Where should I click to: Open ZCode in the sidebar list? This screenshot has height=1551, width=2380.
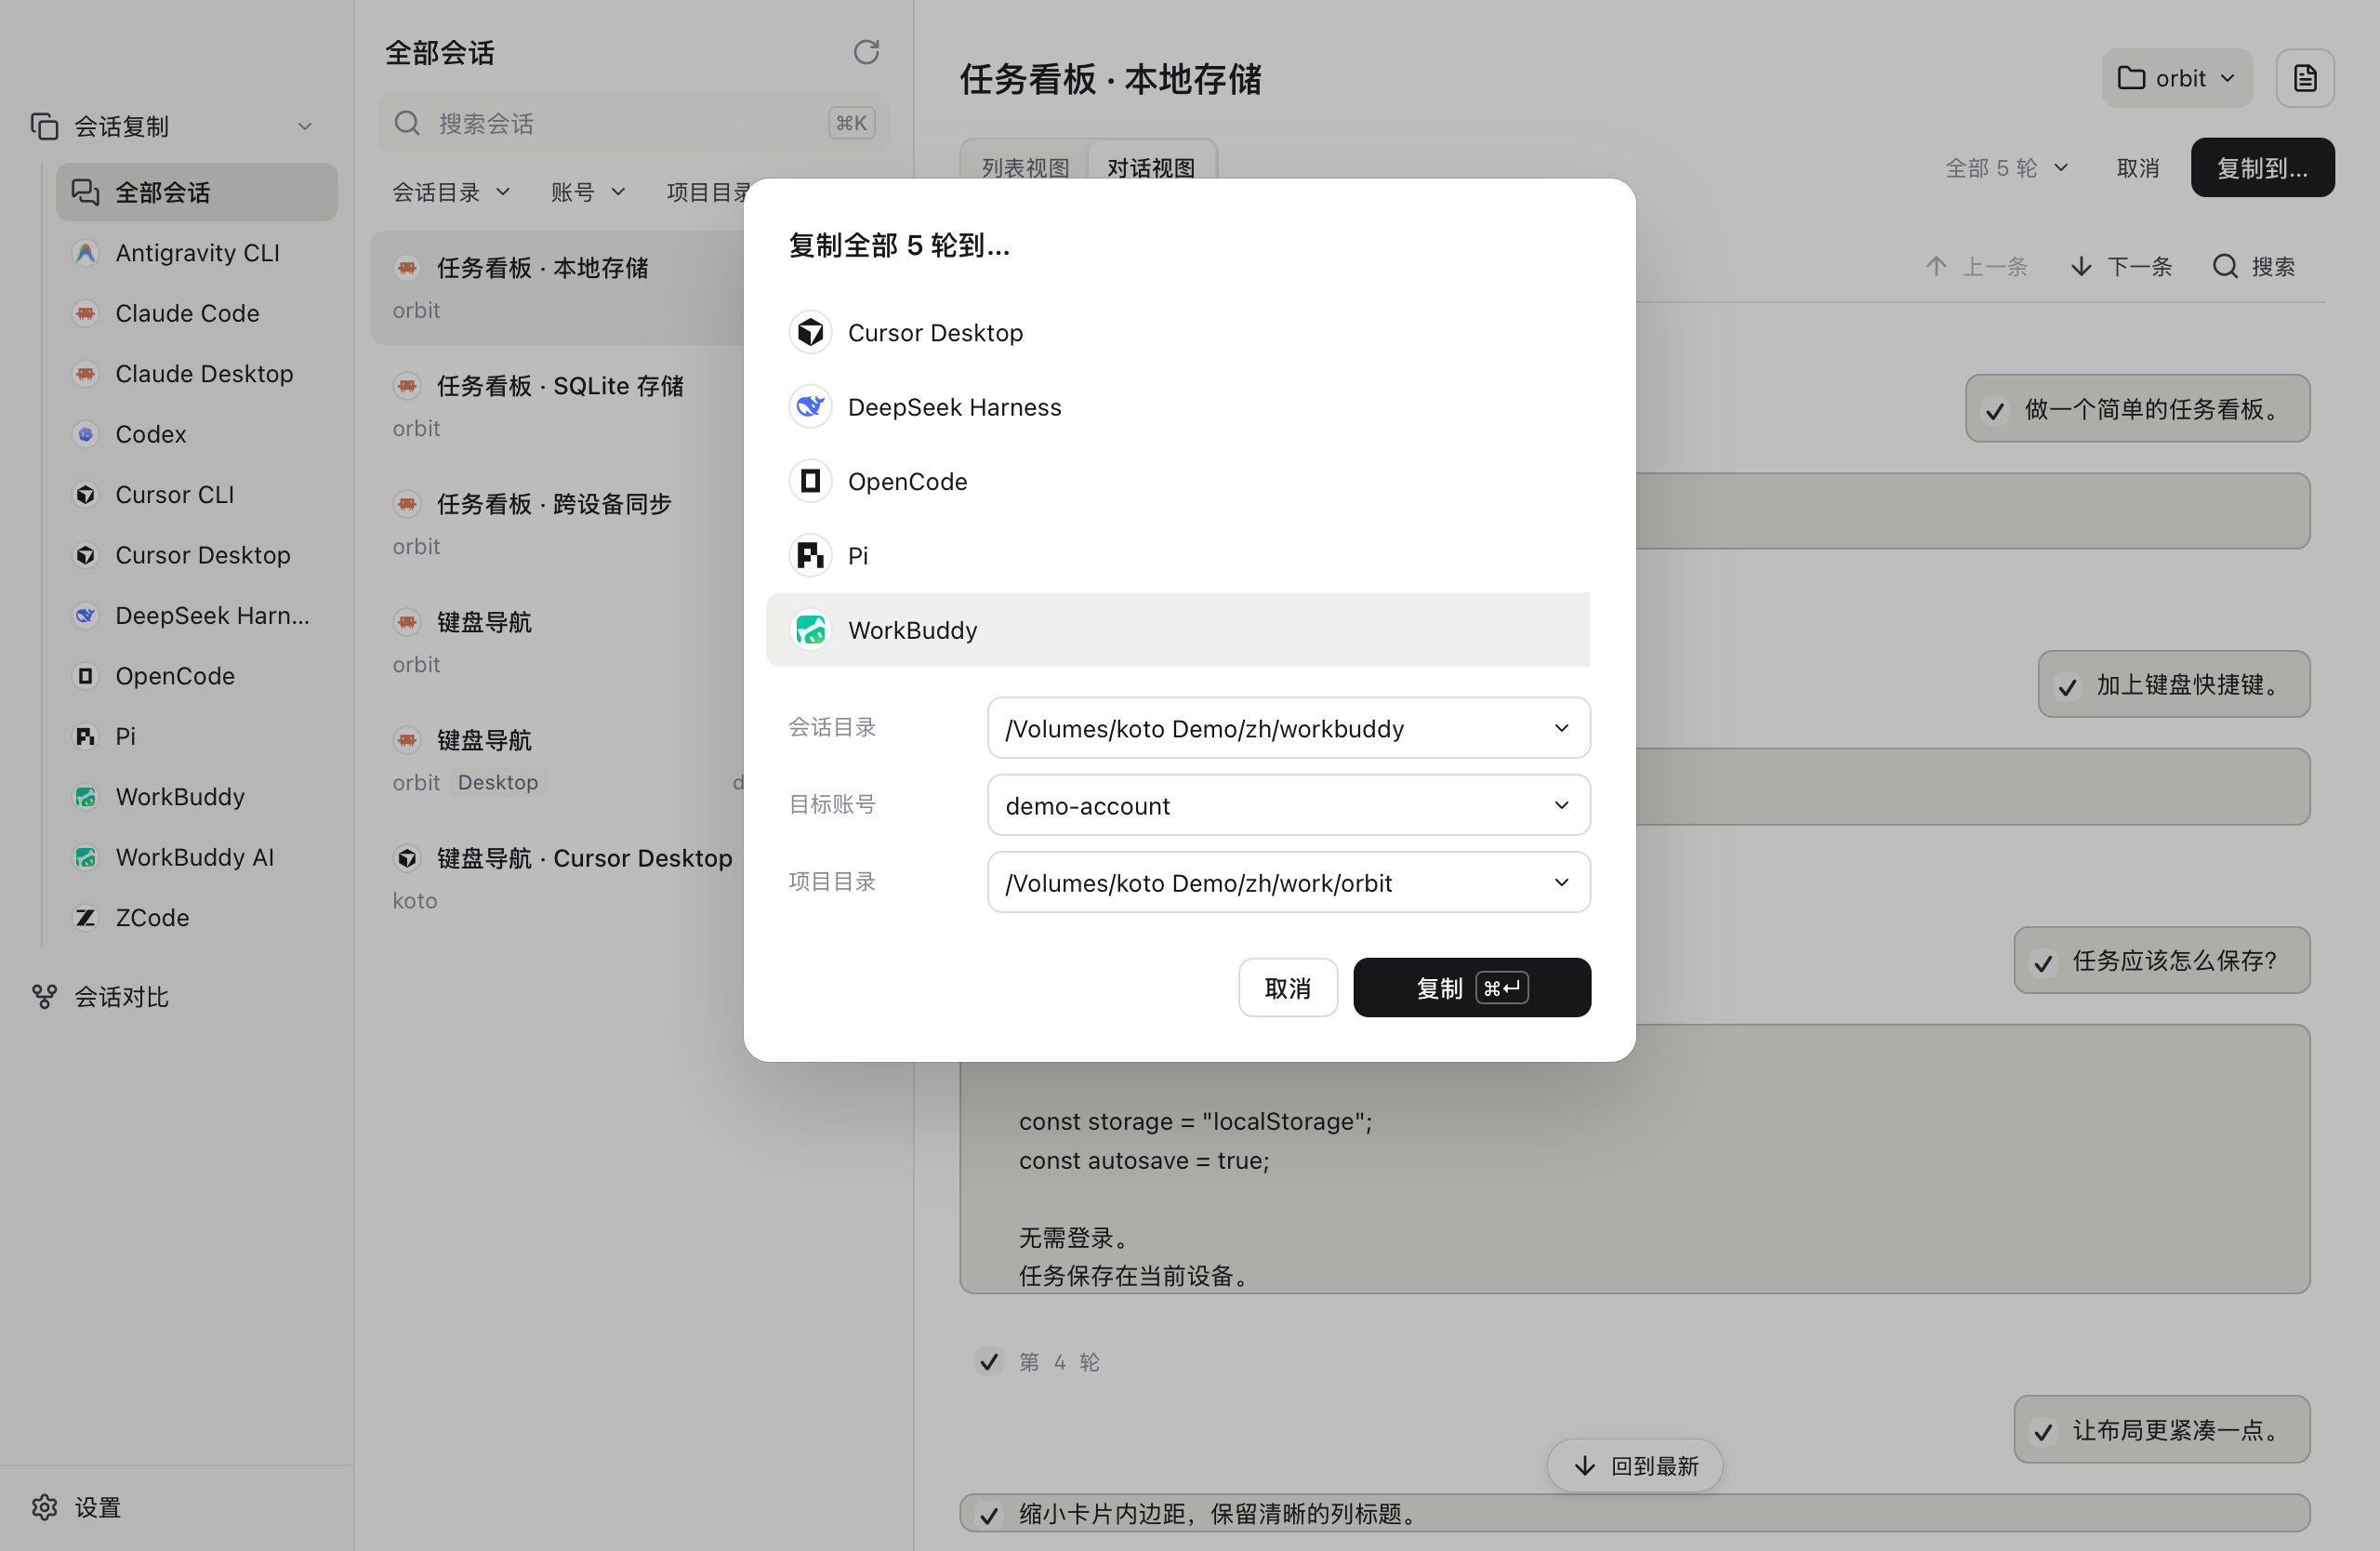tap(197, 917)
